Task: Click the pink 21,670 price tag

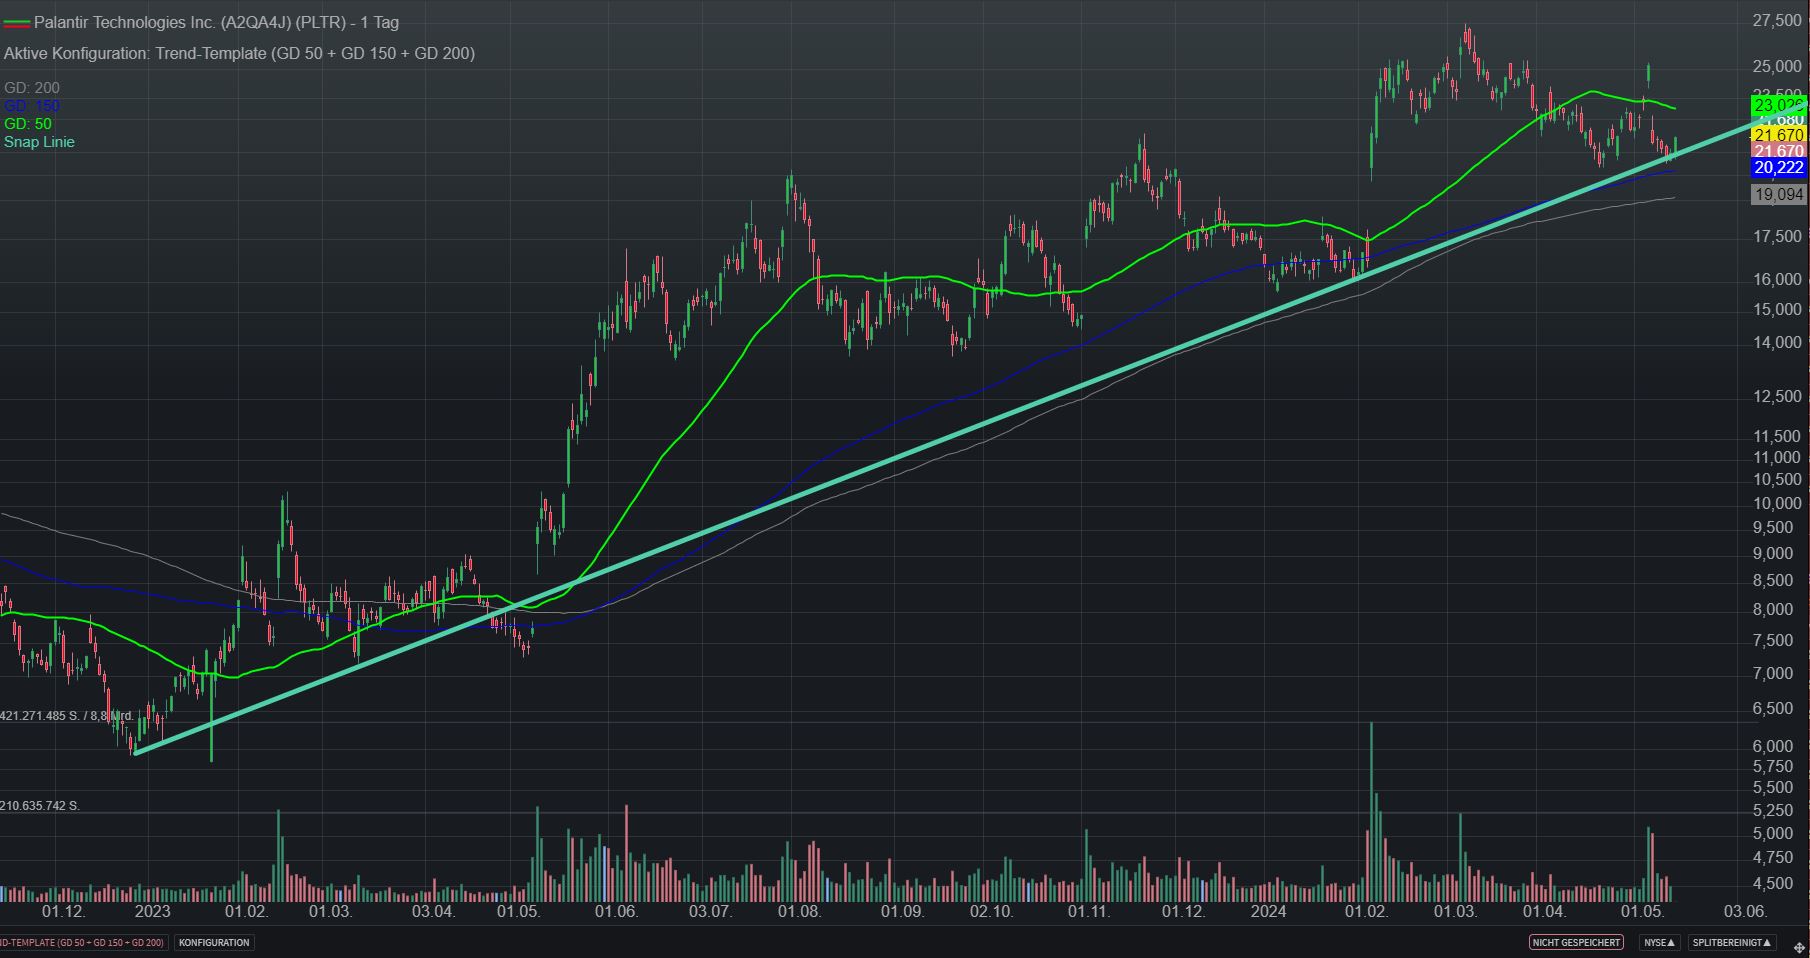Action: tap(1778, 151)
